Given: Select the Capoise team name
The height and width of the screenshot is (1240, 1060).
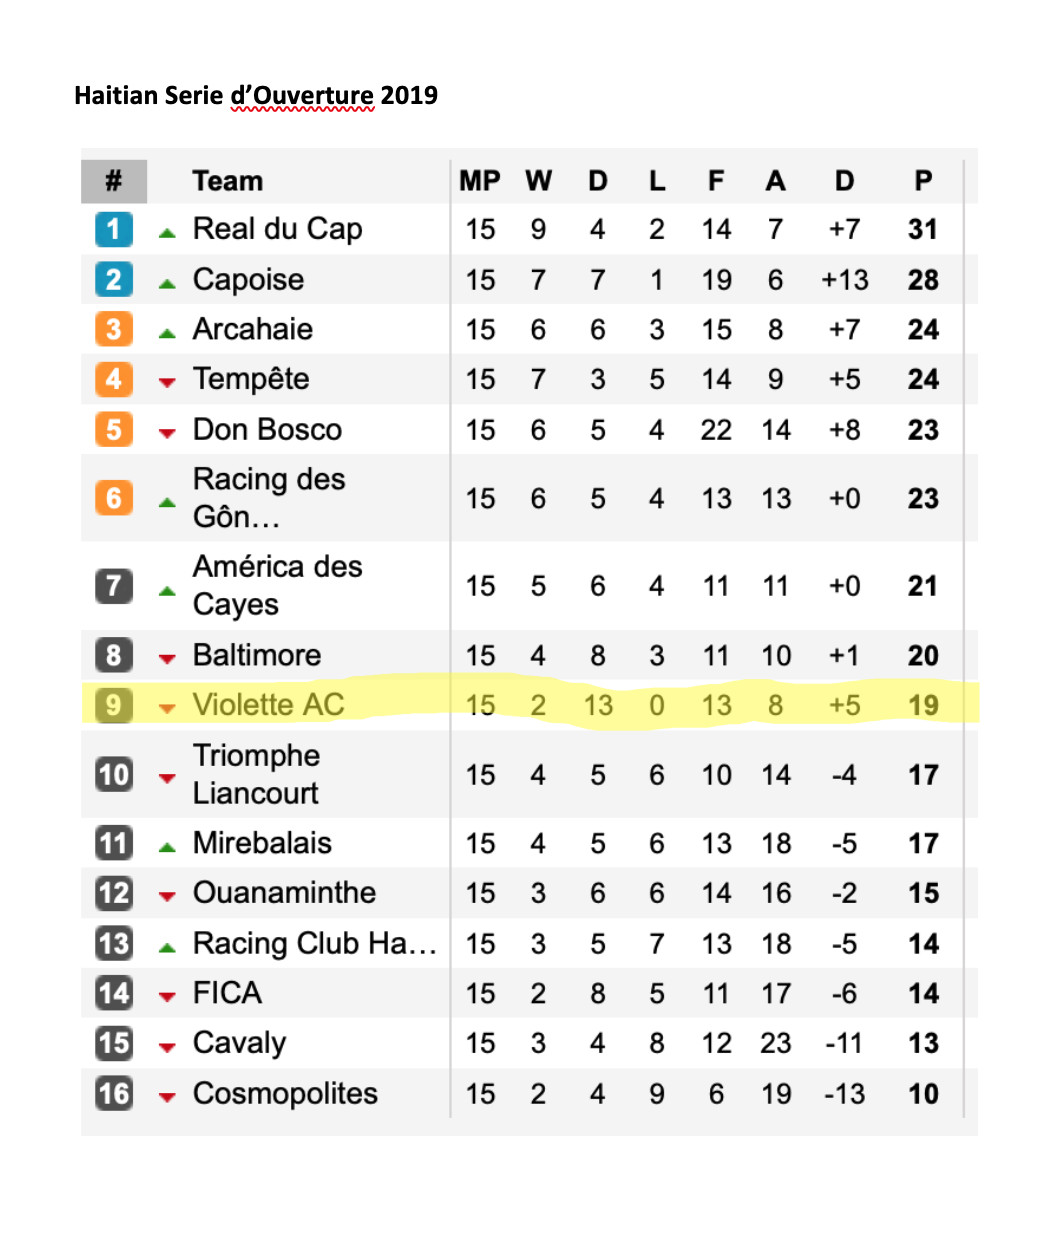Looking at the screenshot, I should point(248,279).
